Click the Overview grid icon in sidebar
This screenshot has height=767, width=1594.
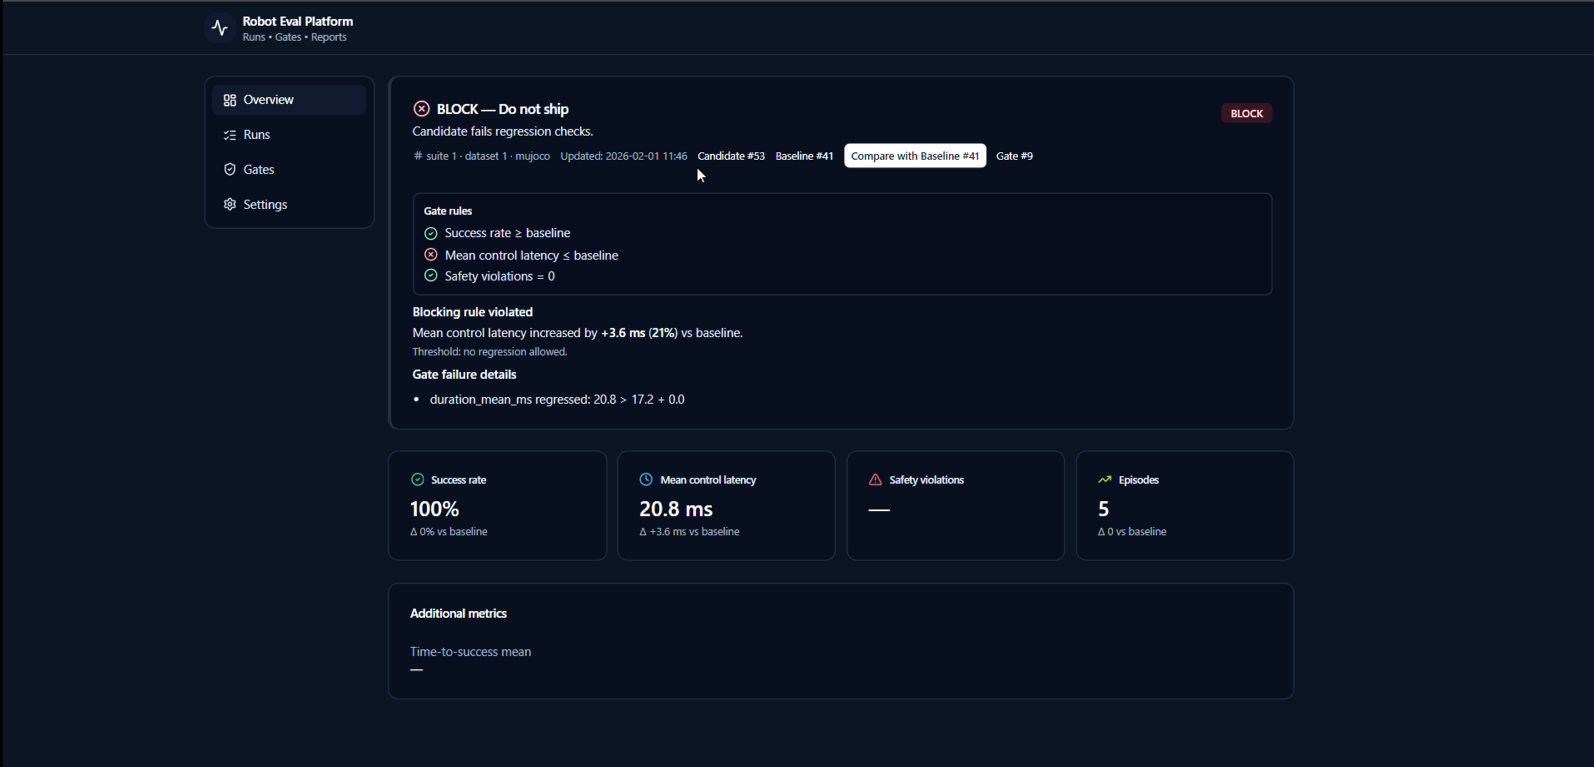(230, 100)
